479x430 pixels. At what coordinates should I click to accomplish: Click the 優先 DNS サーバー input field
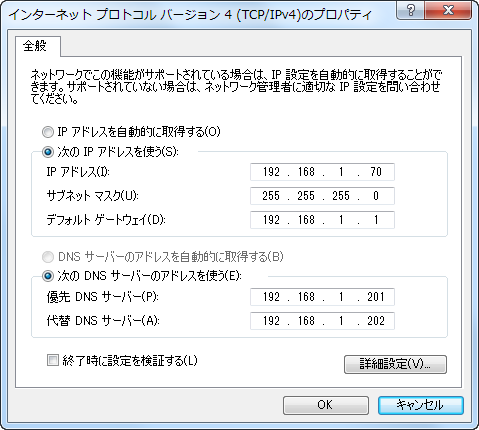click(x=322, y=297)
